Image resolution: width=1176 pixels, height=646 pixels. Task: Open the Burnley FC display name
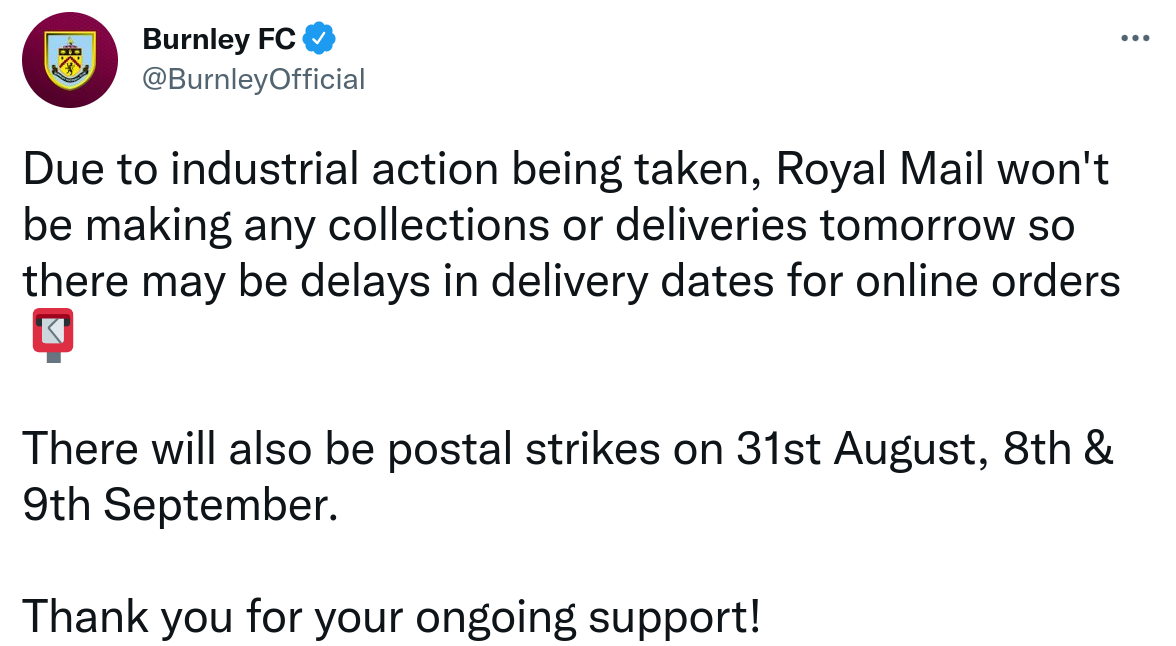pyautogui.click(x=219, y=39)
